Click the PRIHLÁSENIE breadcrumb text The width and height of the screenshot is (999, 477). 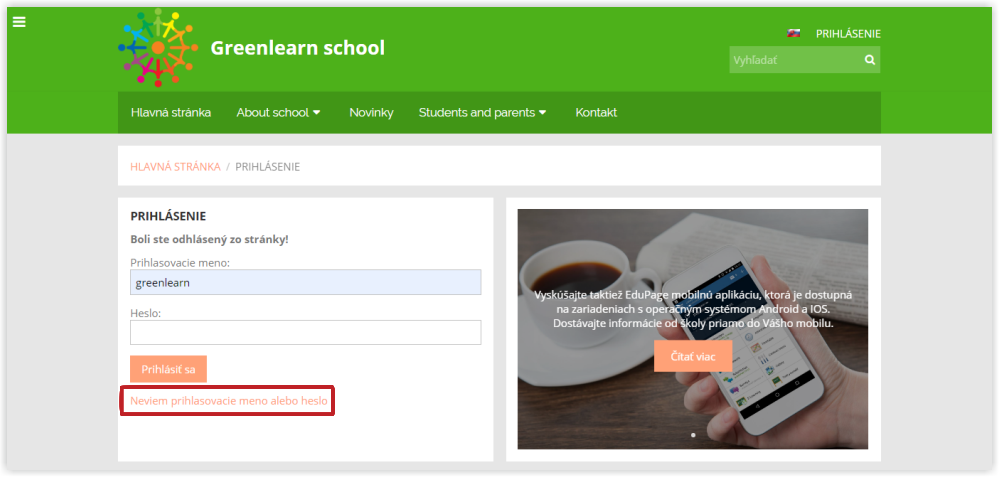click(x=268, y=167)
